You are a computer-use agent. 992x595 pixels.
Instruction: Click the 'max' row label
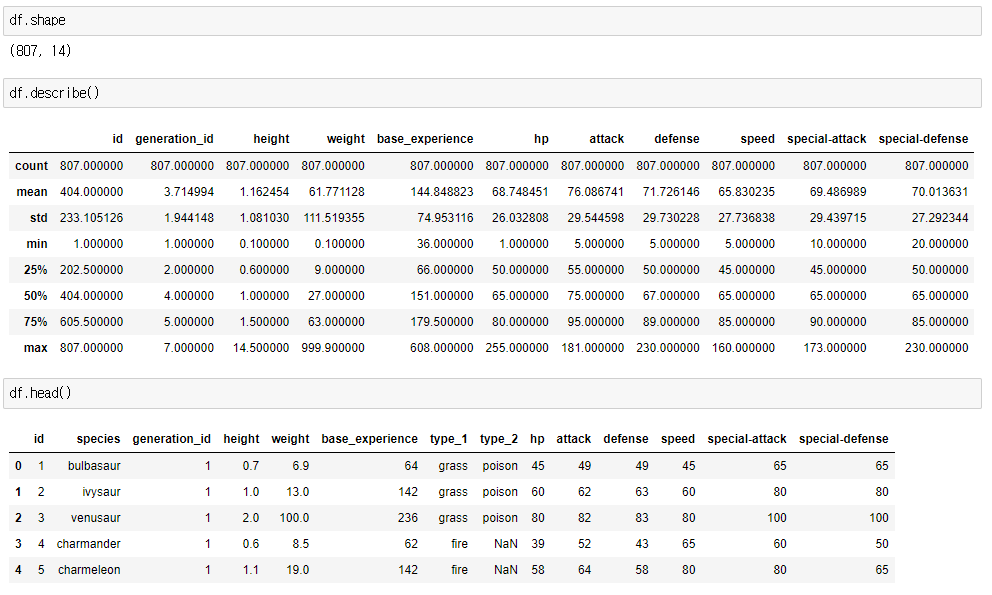pos(36,348)
